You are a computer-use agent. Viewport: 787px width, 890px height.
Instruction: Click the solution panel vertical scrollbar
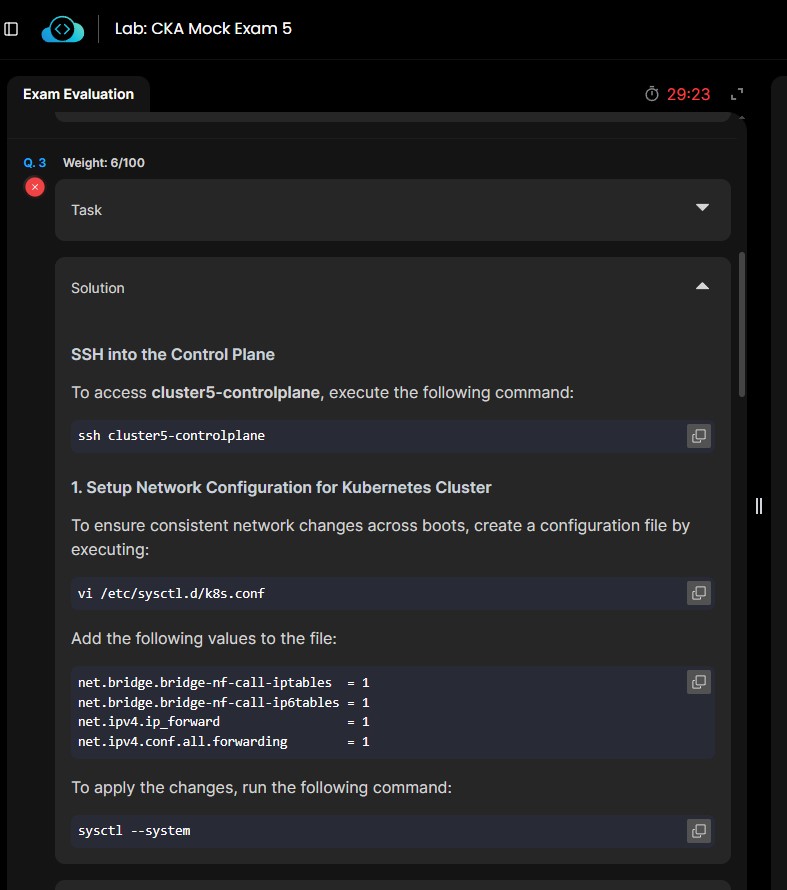742,325
